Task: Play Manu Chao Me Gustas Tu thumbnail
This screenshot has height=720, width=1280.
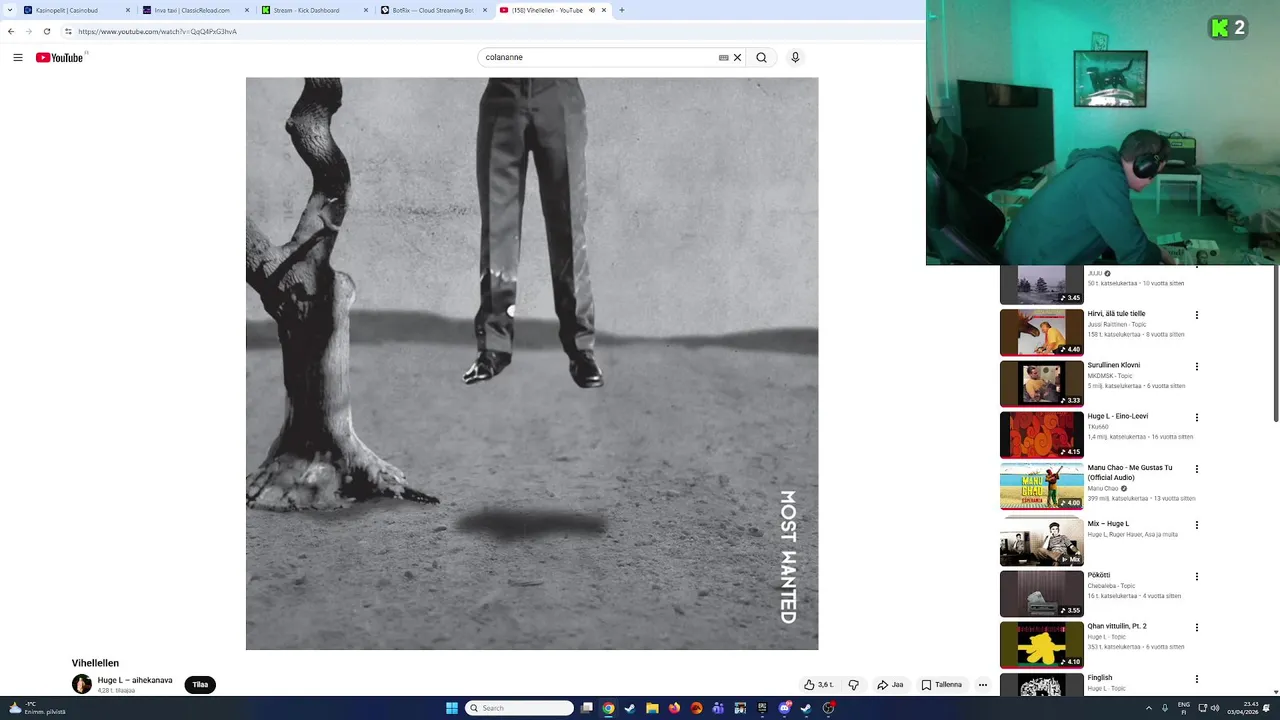Action: (x=1041, y=486)
